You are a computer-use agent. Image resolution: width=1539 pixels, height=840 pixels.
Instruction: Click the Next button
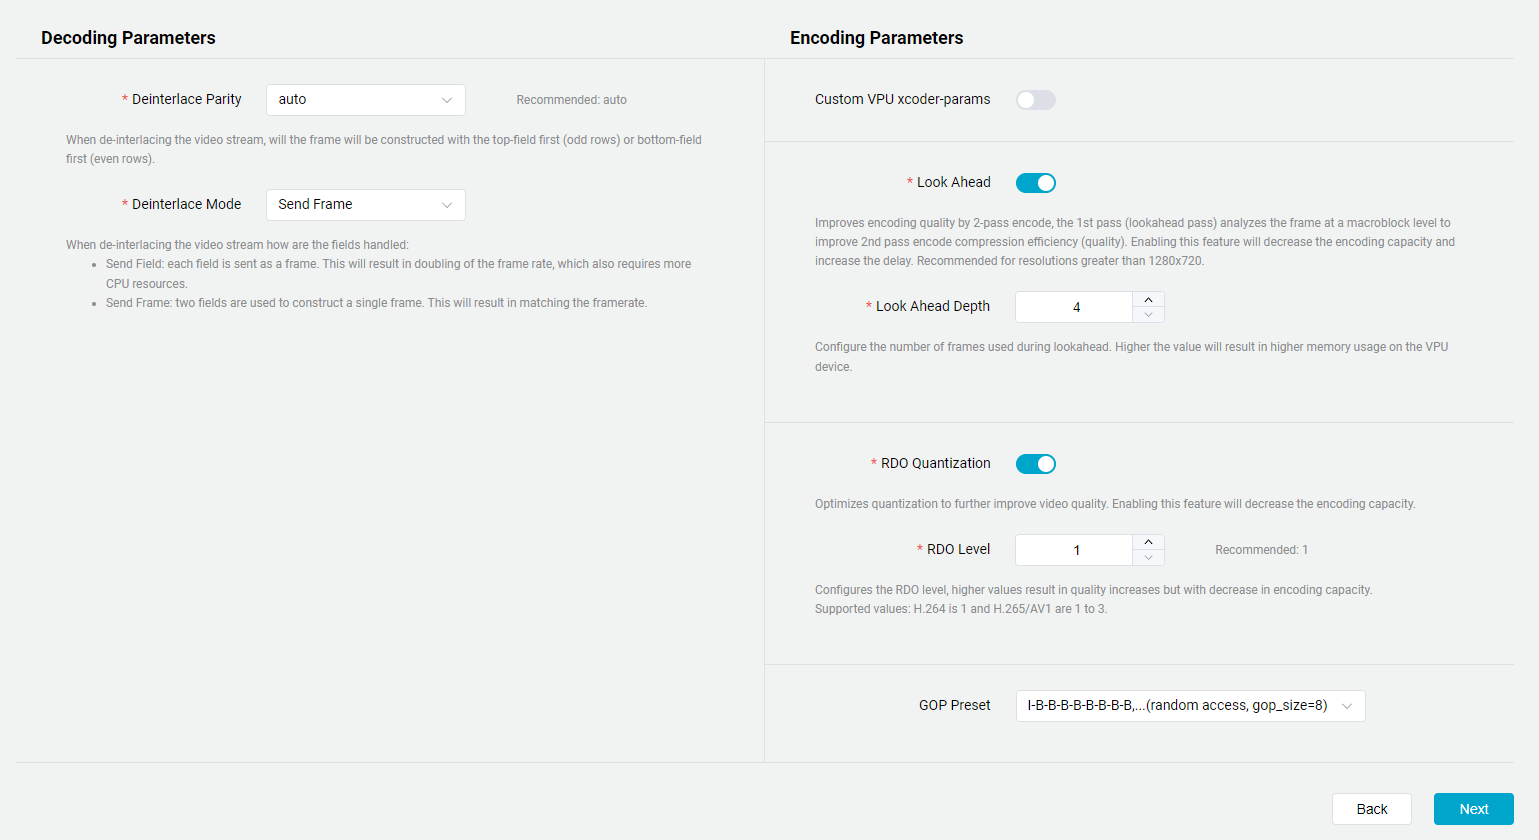[1473, 809]
